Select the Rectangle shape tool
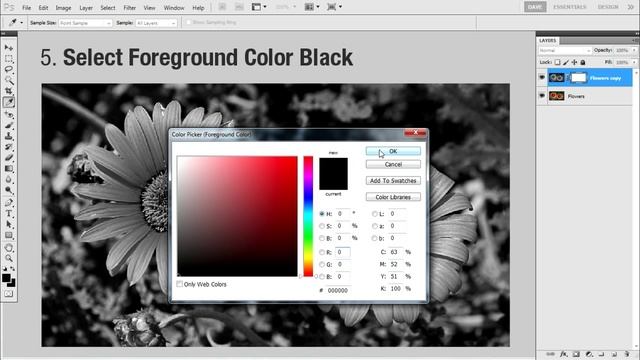Screen dimensions: 640x360 coord(9,236)
